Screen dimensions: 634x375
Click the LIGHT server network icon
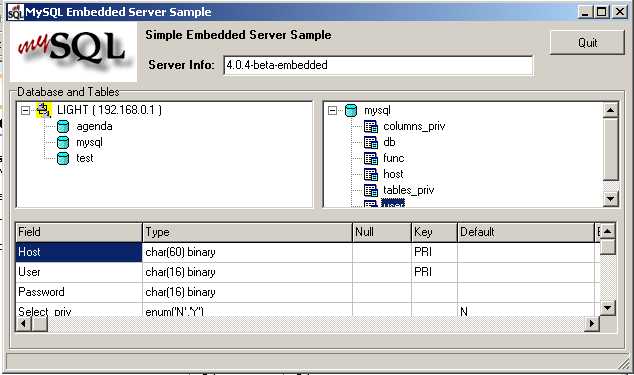click(x=44, y=110)
